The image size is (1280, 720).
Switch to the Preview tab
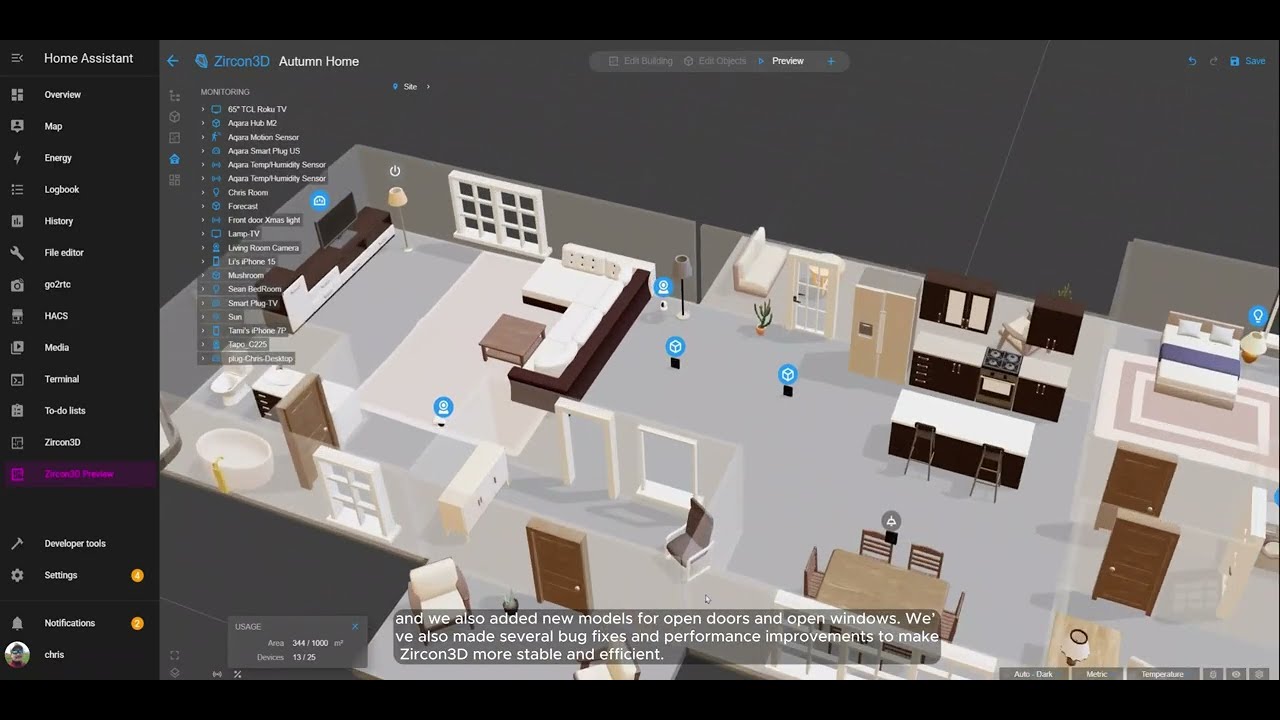coord(781,61)
